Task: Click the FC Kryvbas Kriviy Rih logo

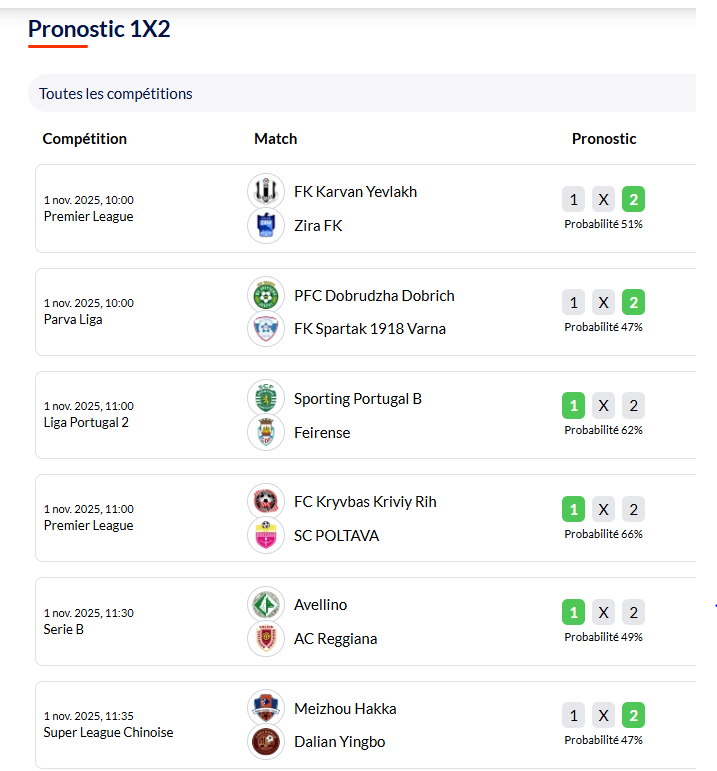Action: click(266, 501)
